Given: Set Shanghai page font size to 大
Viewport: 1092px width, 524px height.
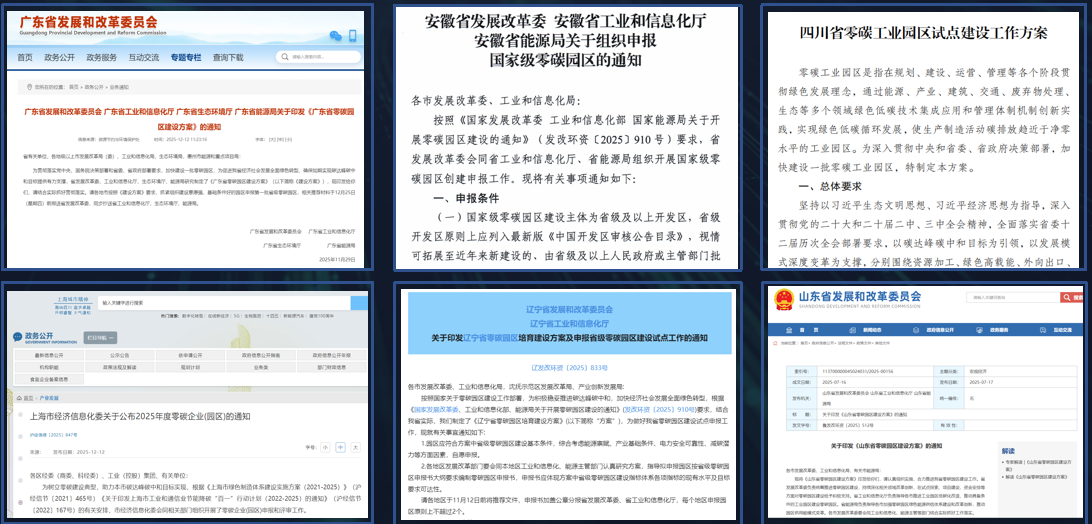Looking at the screenshot, I should pos(356,447).
